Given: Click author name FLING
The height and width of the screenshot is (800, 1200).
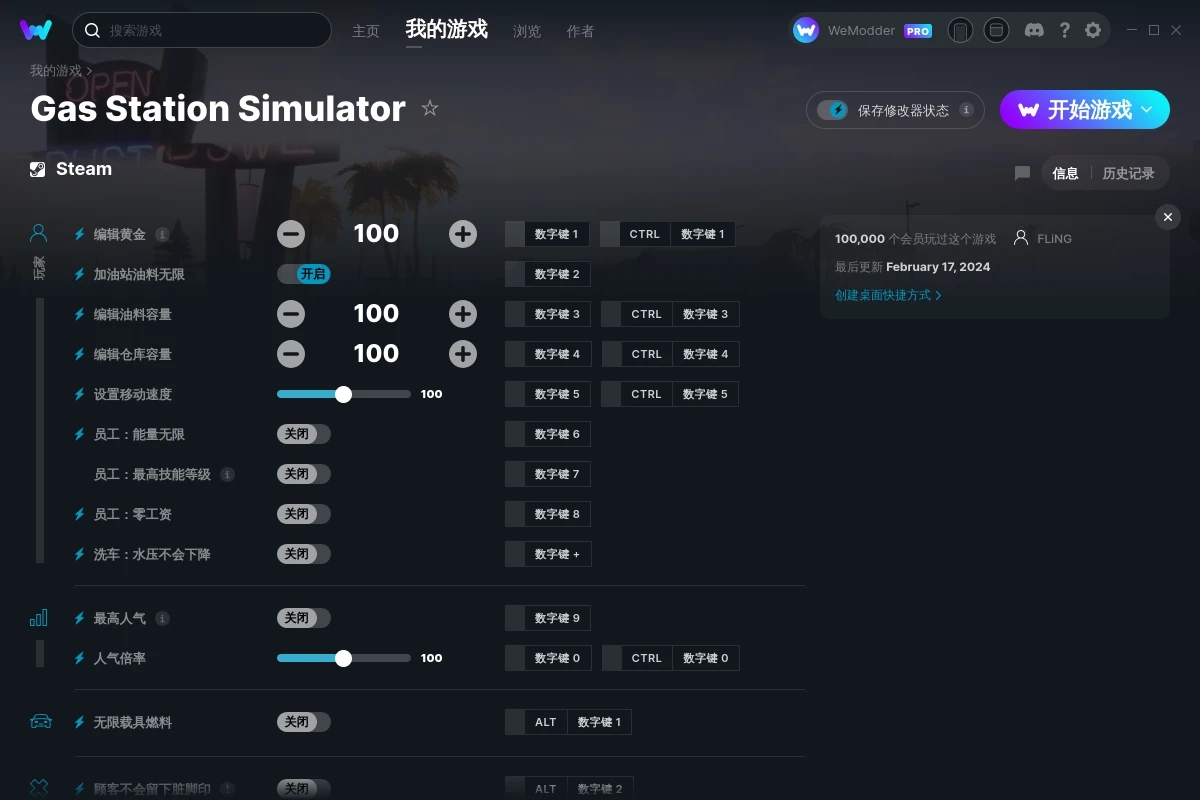Looking at the screenshot, I should 1054,239.
